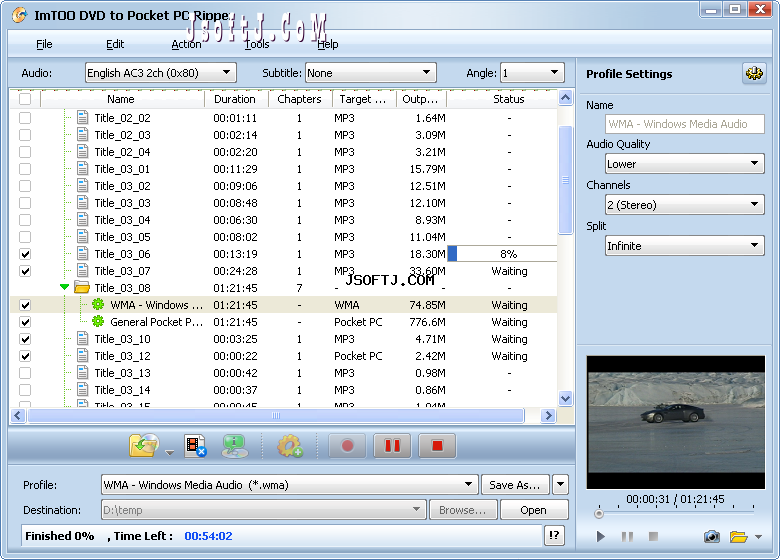
Task: Click the add profile gear icon
Action: pos(290,446)
